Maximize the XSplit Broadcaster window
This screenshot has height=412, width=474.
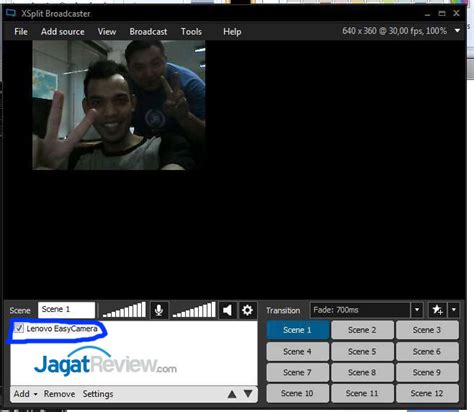click(442, 13)
